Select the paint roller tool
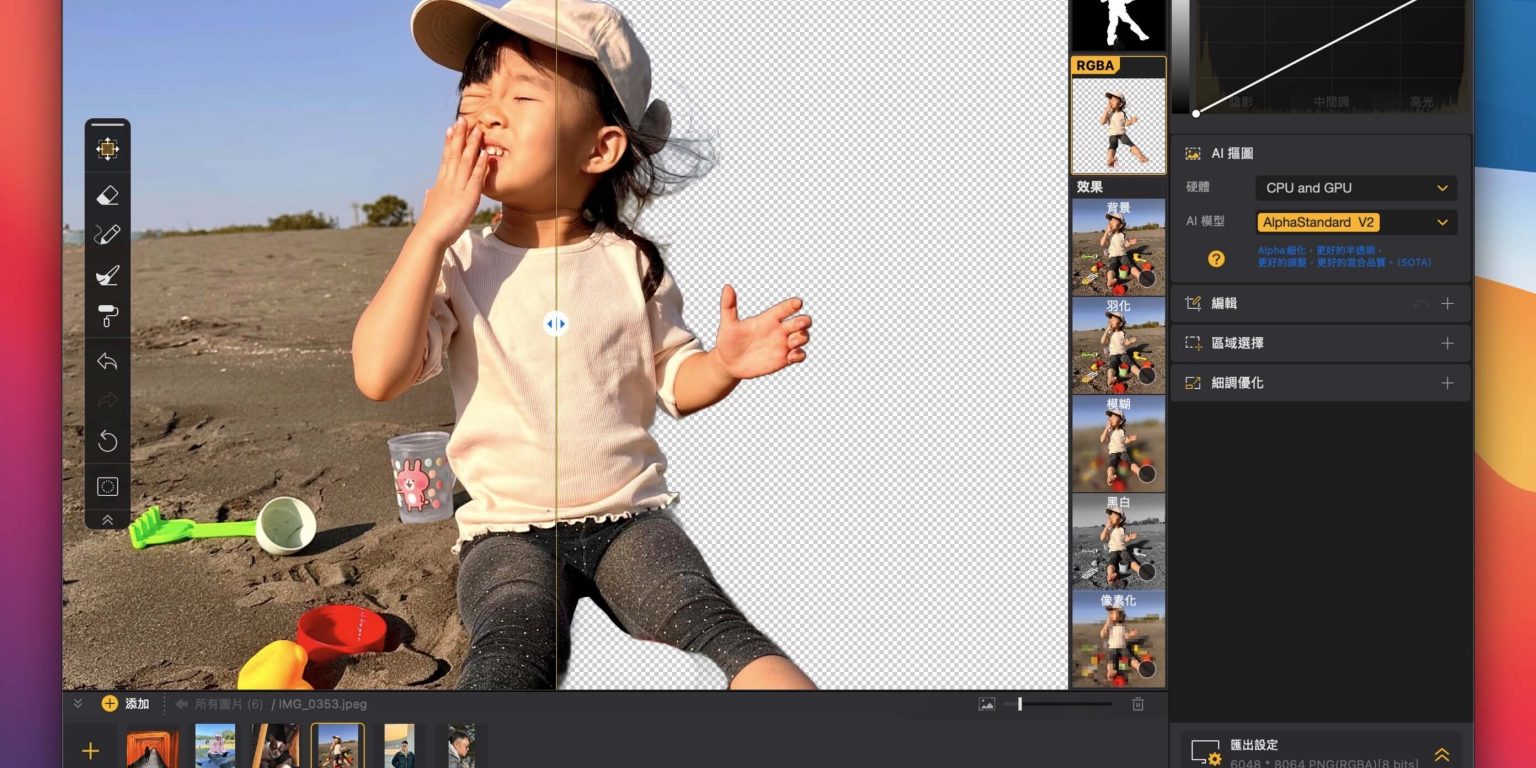The width and height of the screenshot is (1536, 768). pyautogui.click(x=107, y=316)
